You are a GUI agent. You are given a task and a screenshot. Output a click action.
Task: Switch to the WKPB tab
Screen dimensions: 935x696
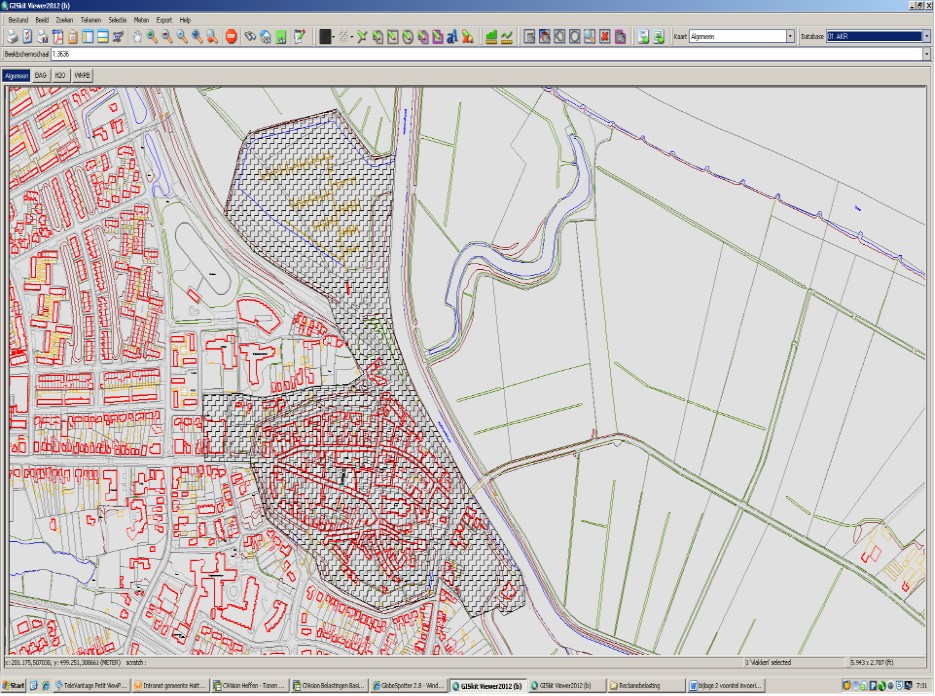[x=80, y=75]
